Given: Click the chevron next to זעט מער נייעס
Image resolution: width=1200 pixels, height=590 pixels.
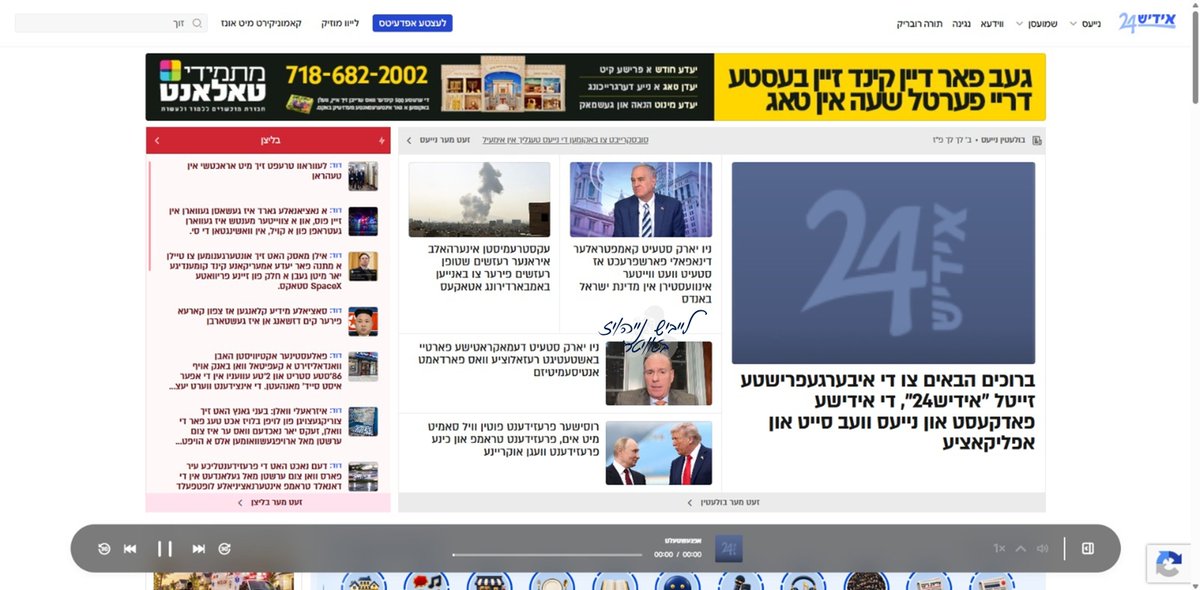Looking at the screenshot, I should [x=409, y=141].
